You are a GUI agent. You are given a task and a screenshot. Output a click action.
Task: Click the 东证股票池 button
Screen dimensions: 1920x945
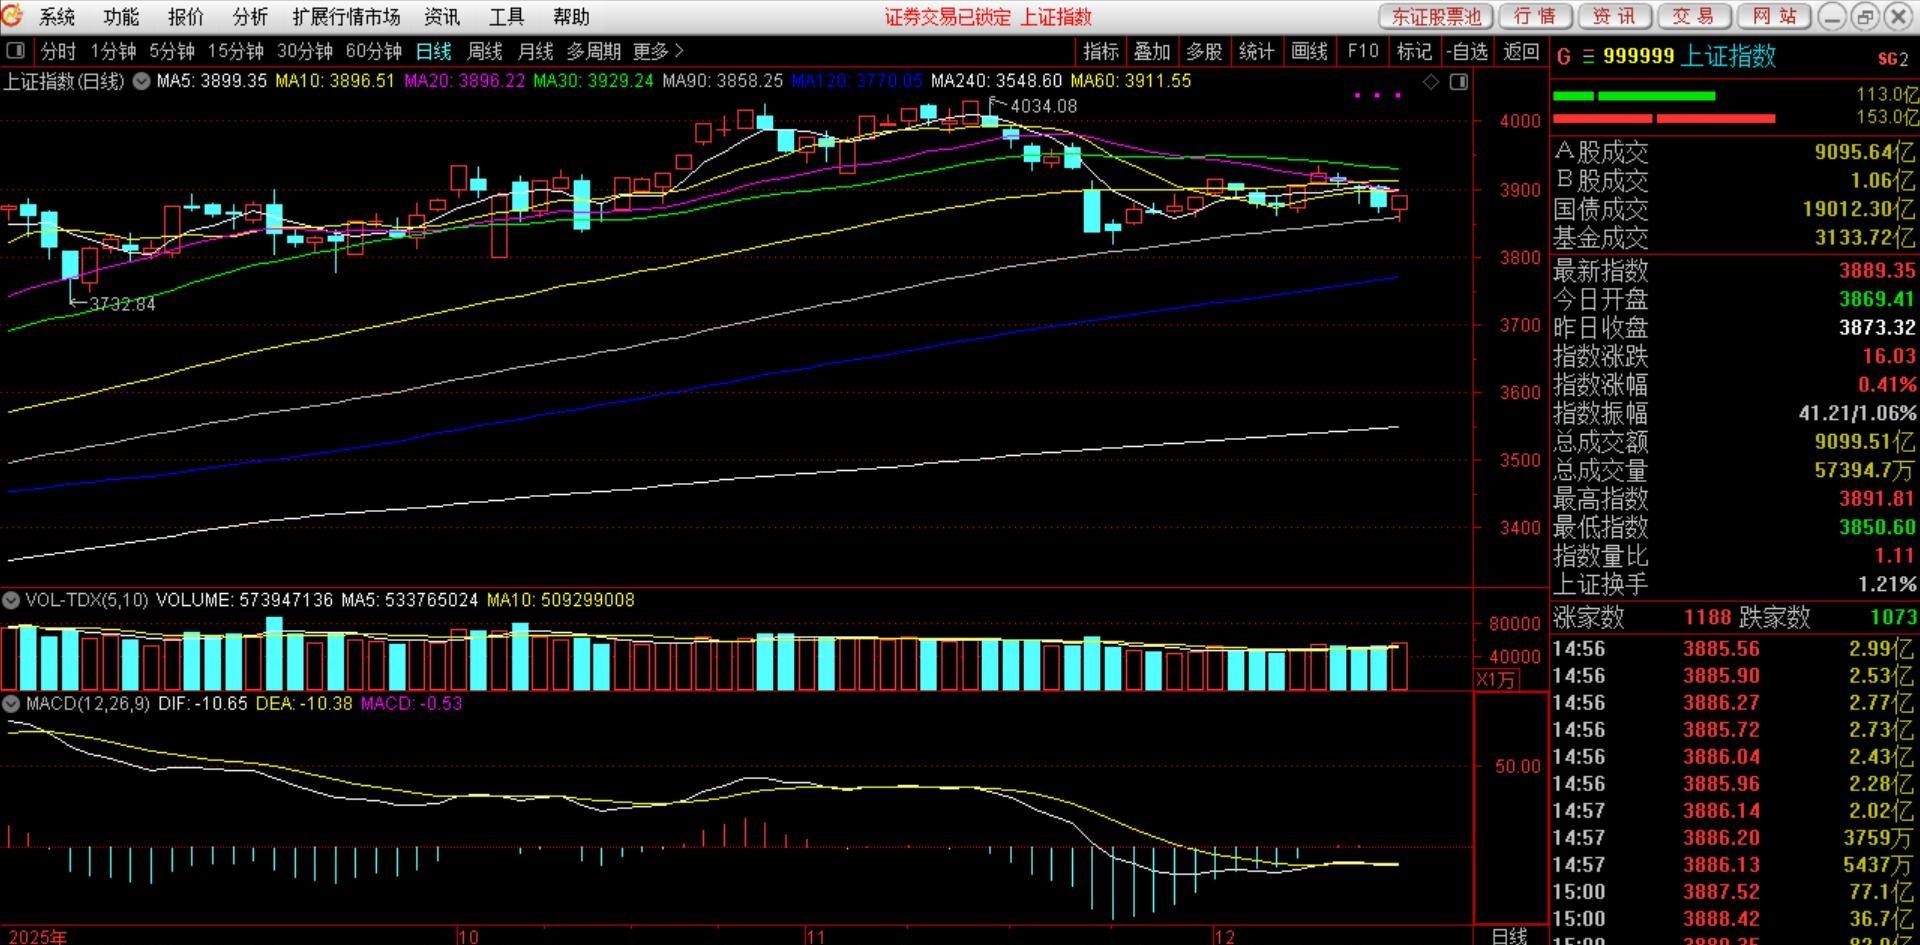click(x=1435, y=17)
